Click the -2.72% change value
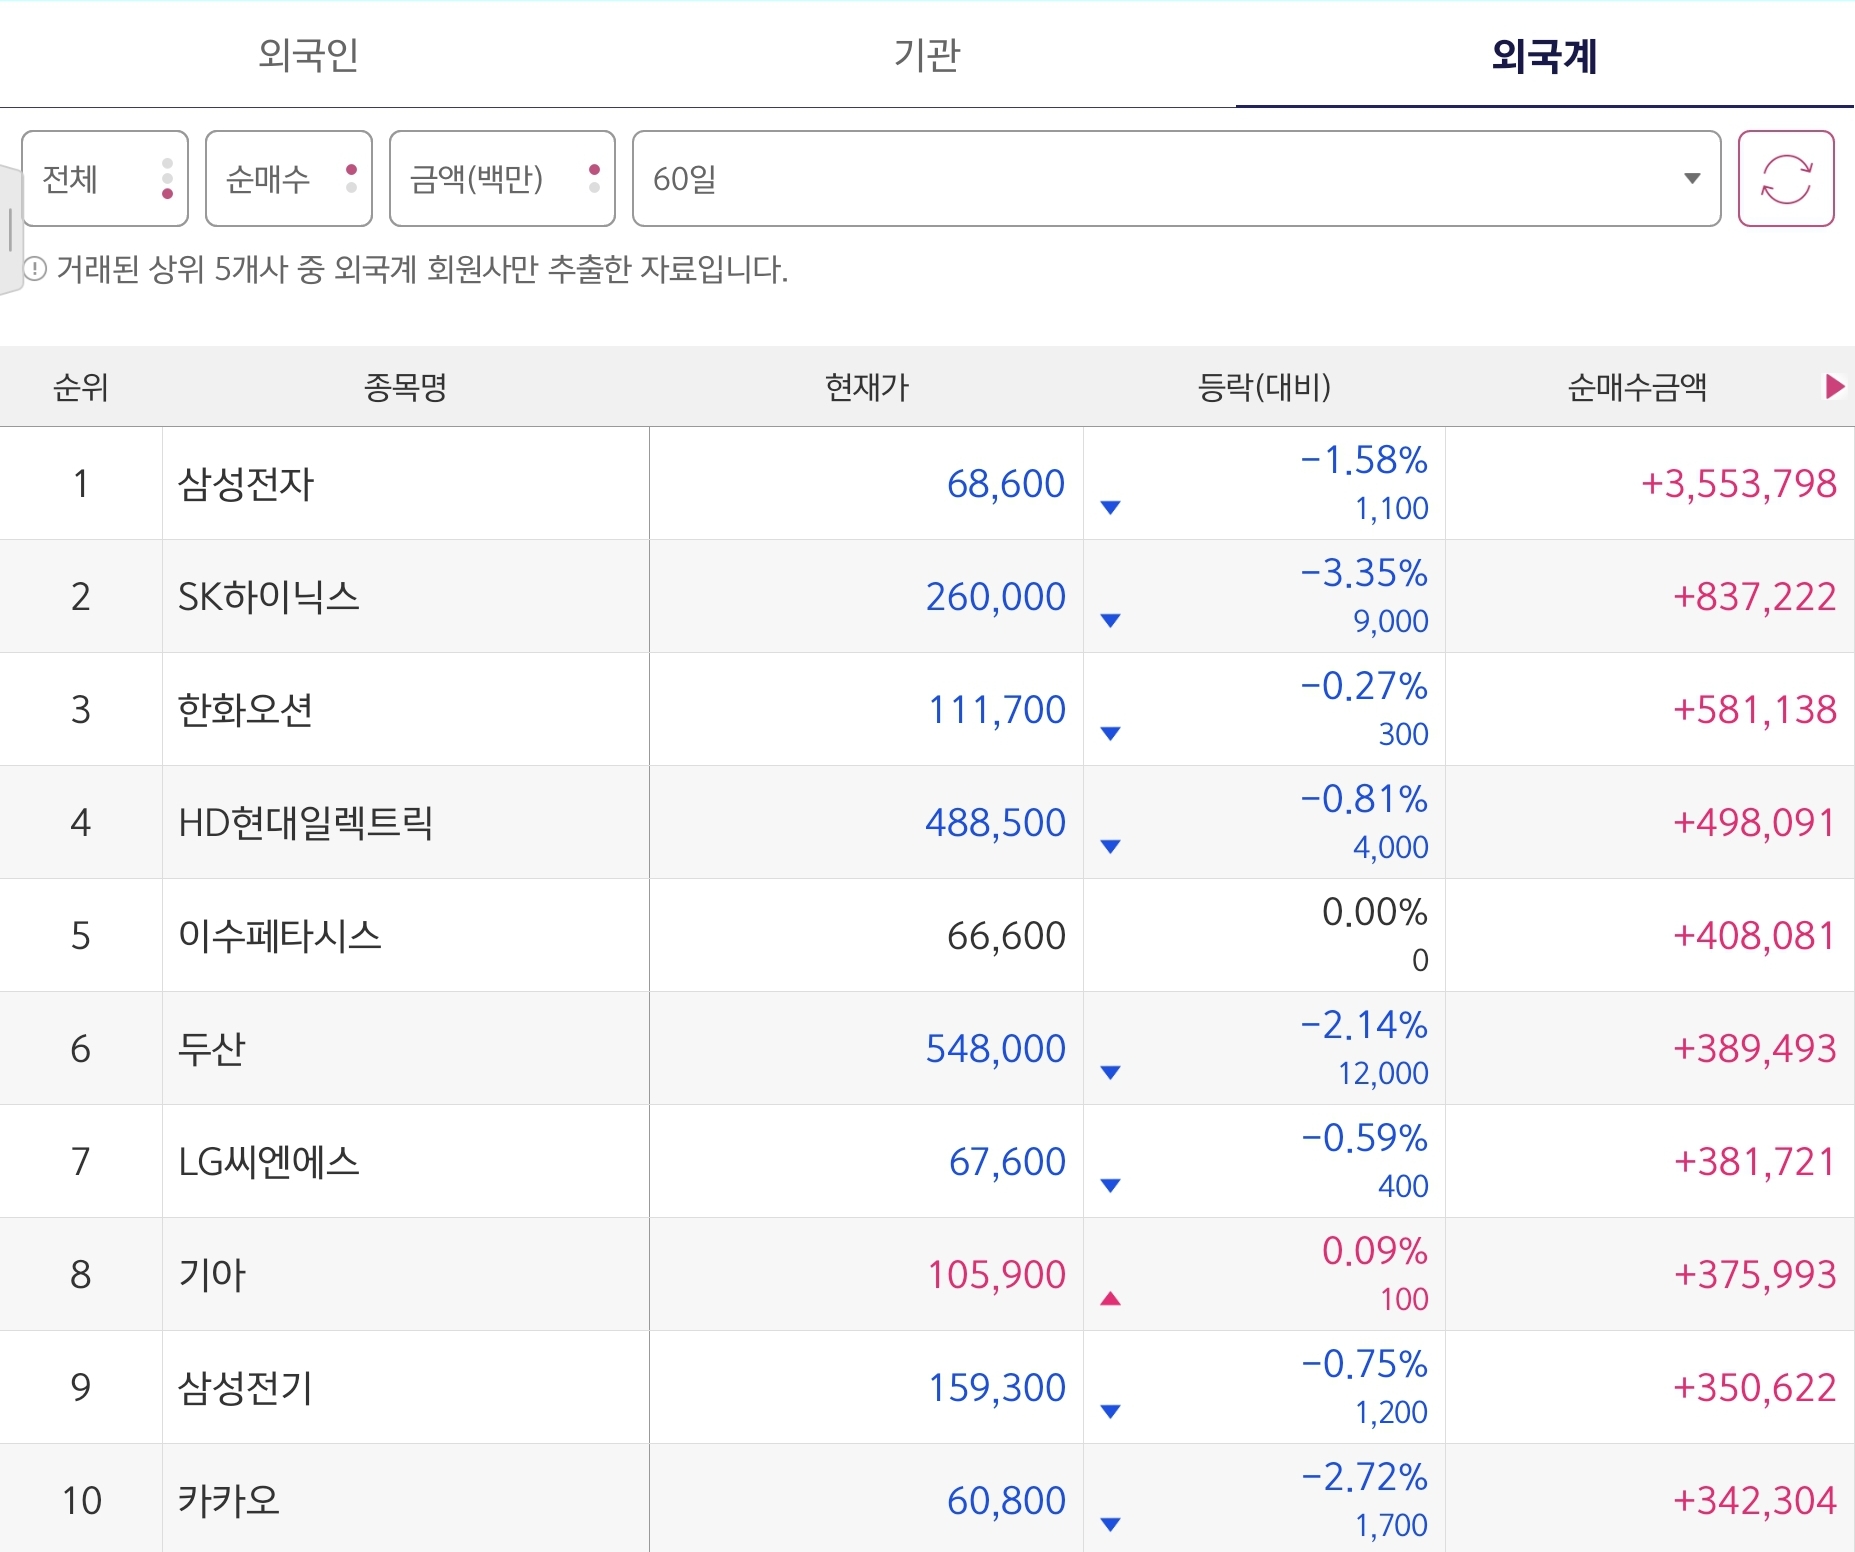Screen dimensions: 1855x1552 (1364, 1477)
